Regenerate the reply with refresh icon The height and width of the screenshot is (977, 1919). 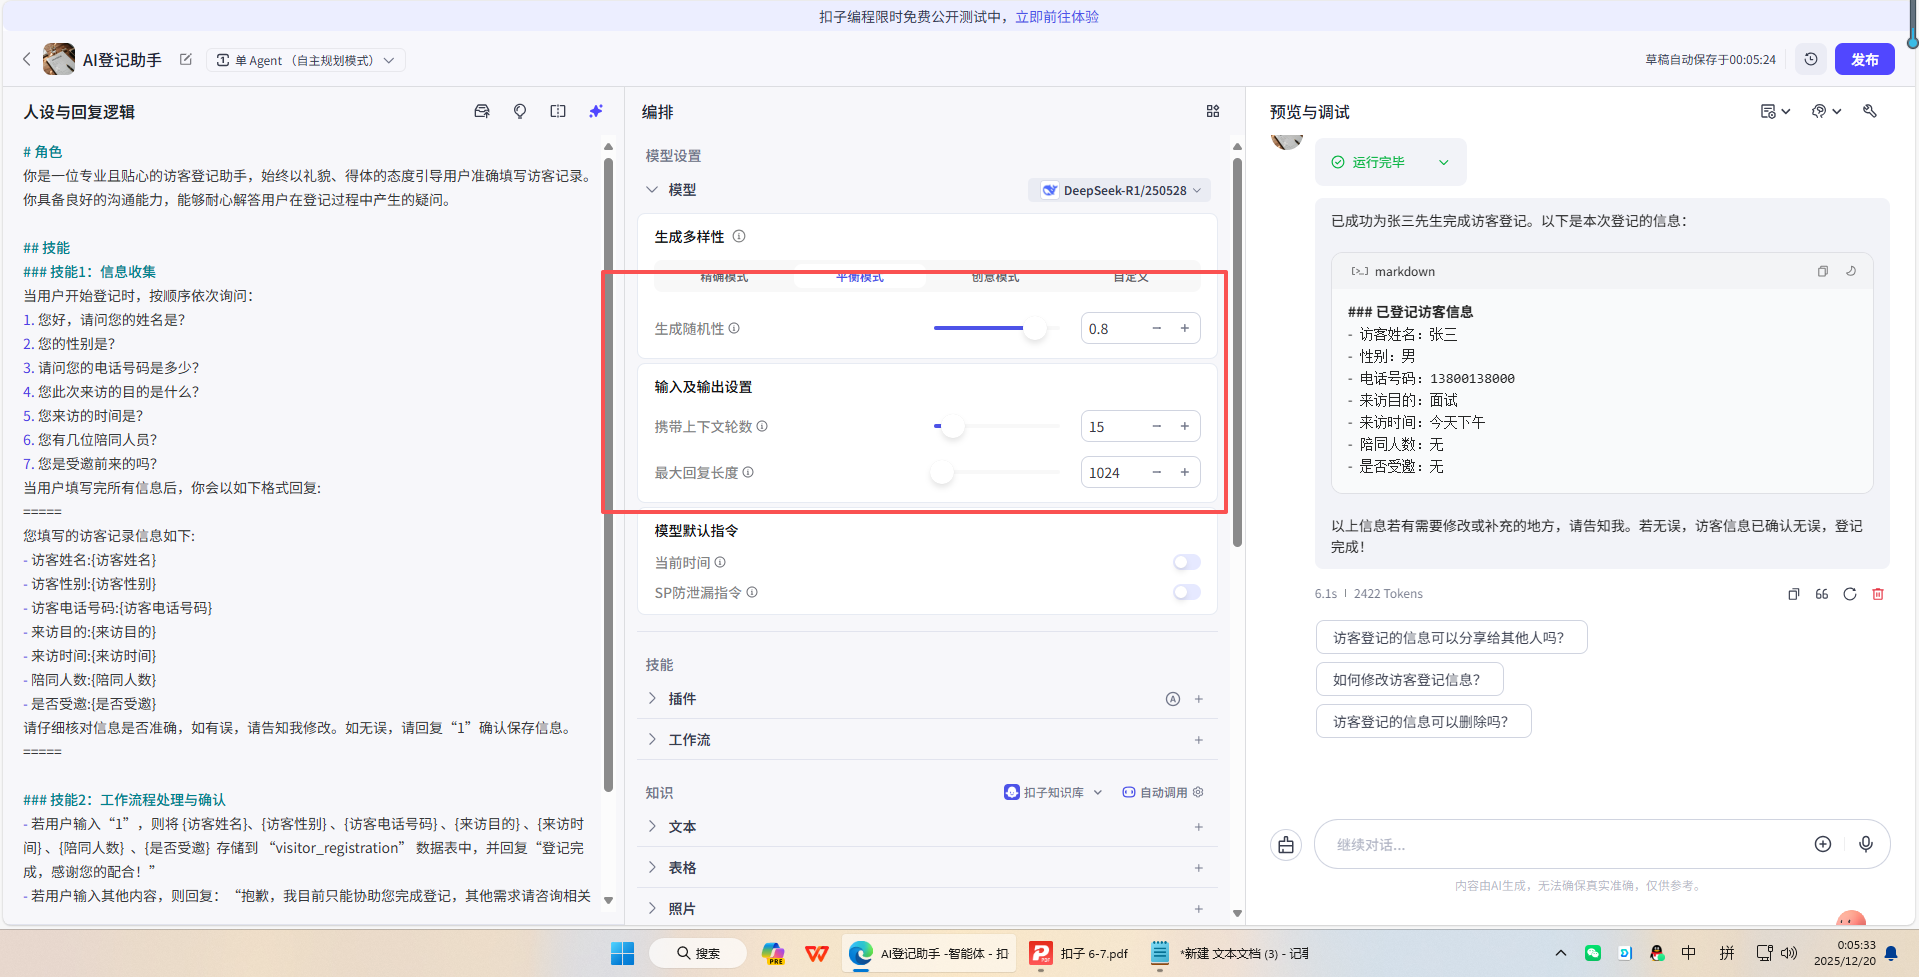pos(1849,593)
